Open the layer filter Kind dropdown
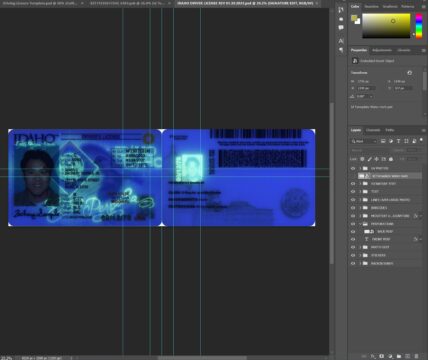 point(363,141)
